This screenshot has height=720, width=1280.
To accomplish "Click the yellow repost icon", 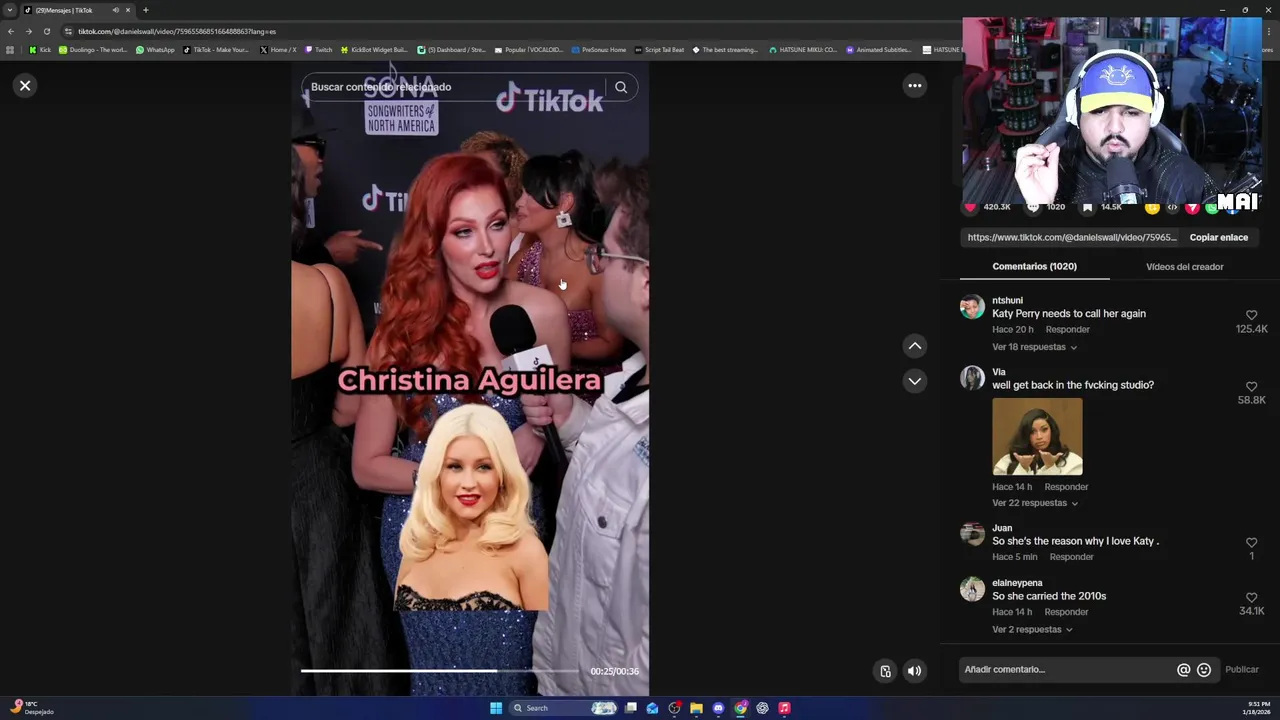I will 1152,207.
